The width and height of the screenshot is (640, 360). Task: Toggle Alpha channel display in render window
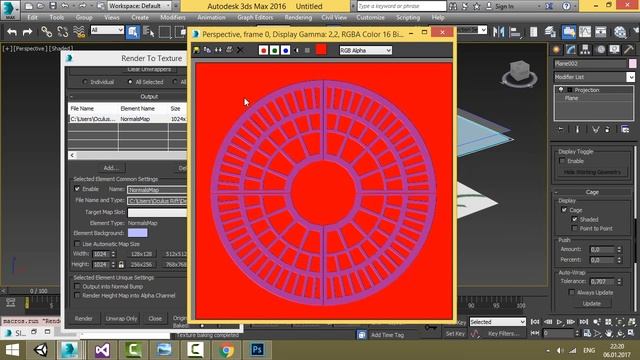(296, 50)
